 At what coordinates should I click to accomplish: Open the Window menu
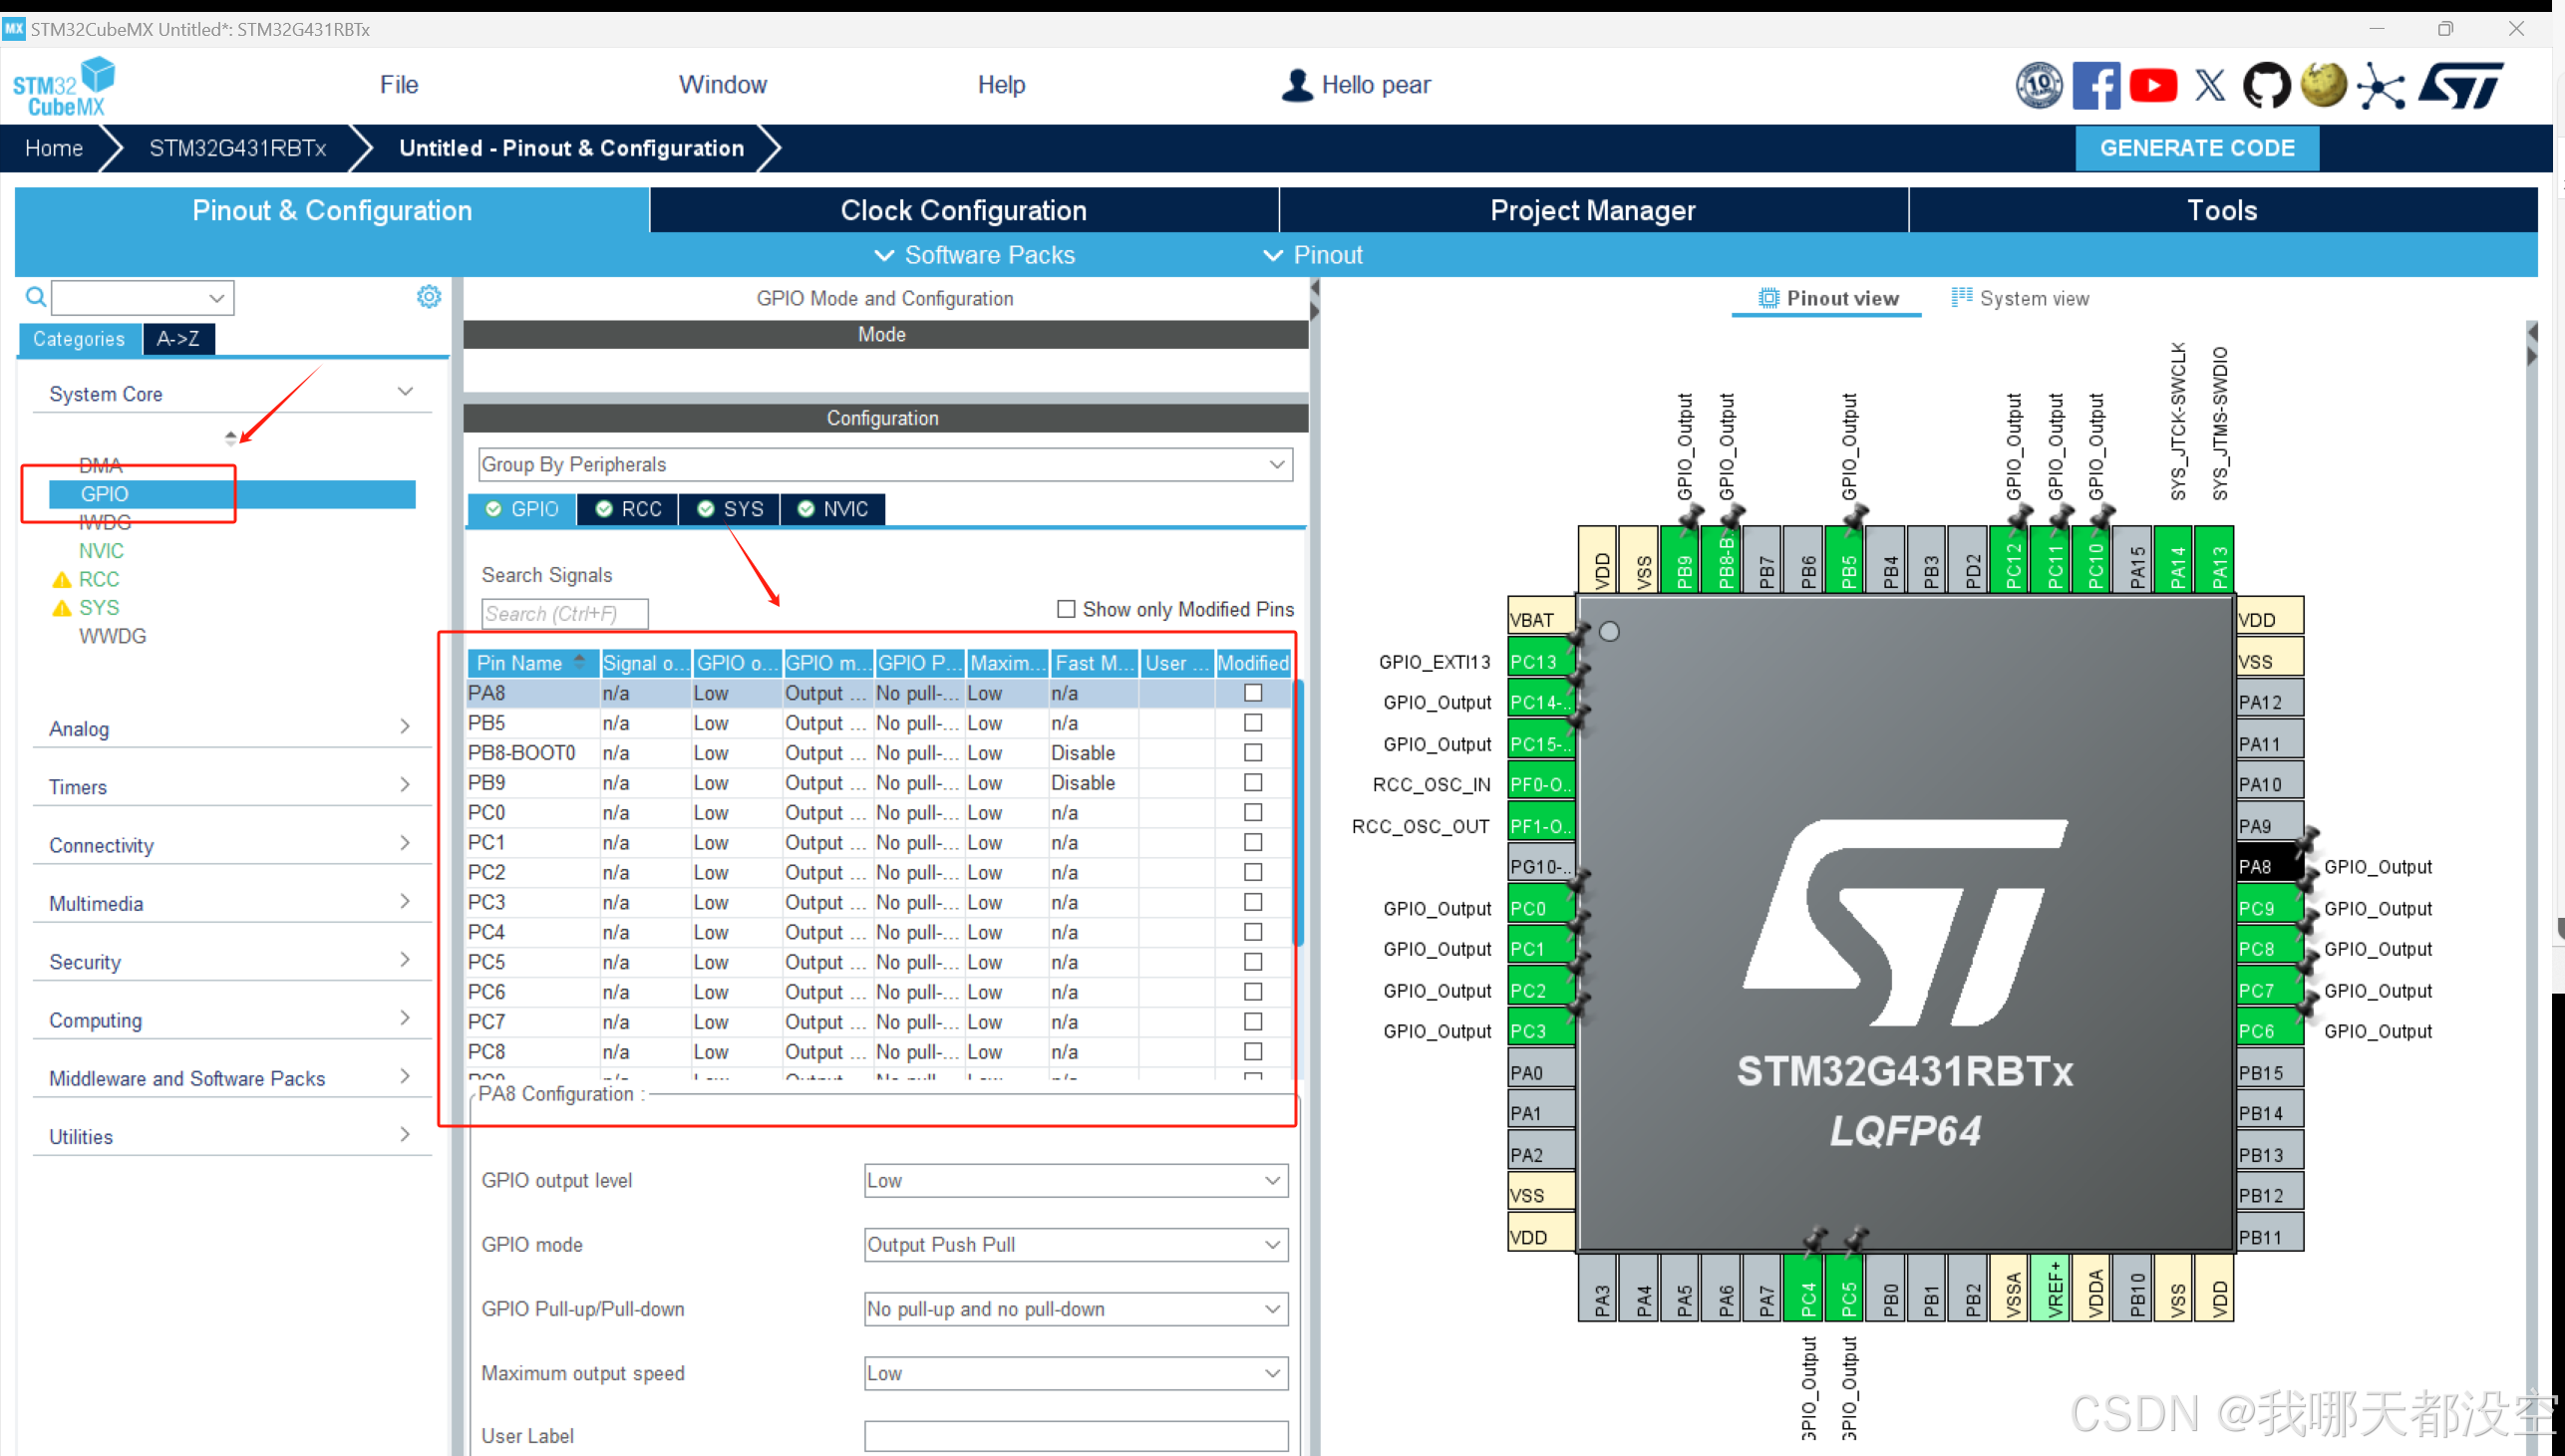(x=723, y=85)
